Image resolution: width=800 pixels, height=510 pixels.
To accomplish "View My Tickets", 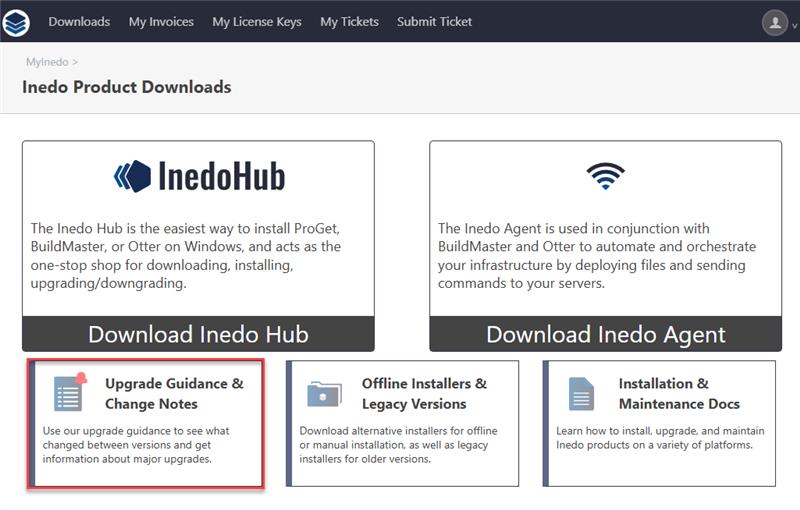I will [x=349, y=22].
